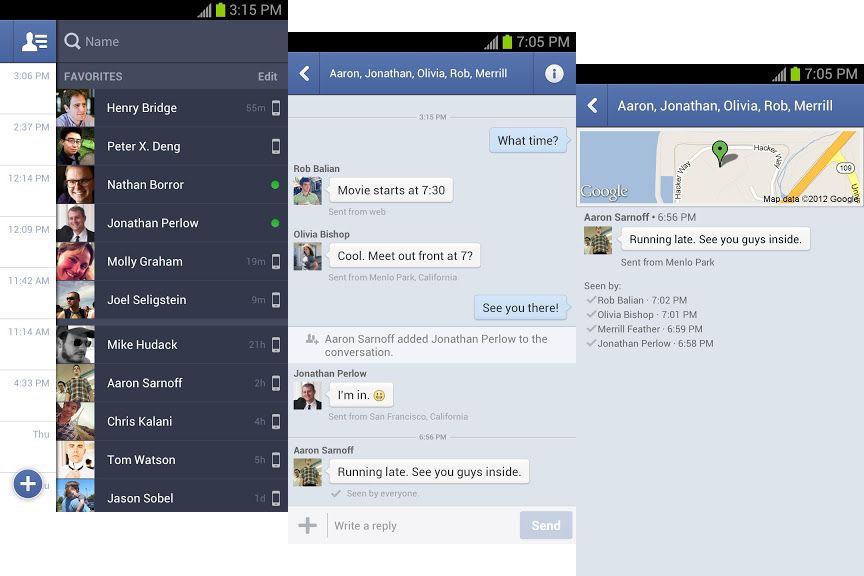The height and width of the screenshot is (576, 864).
Task: Select 'Cool. Meet out front at 7?' message
Action: [x=405, y=256]
